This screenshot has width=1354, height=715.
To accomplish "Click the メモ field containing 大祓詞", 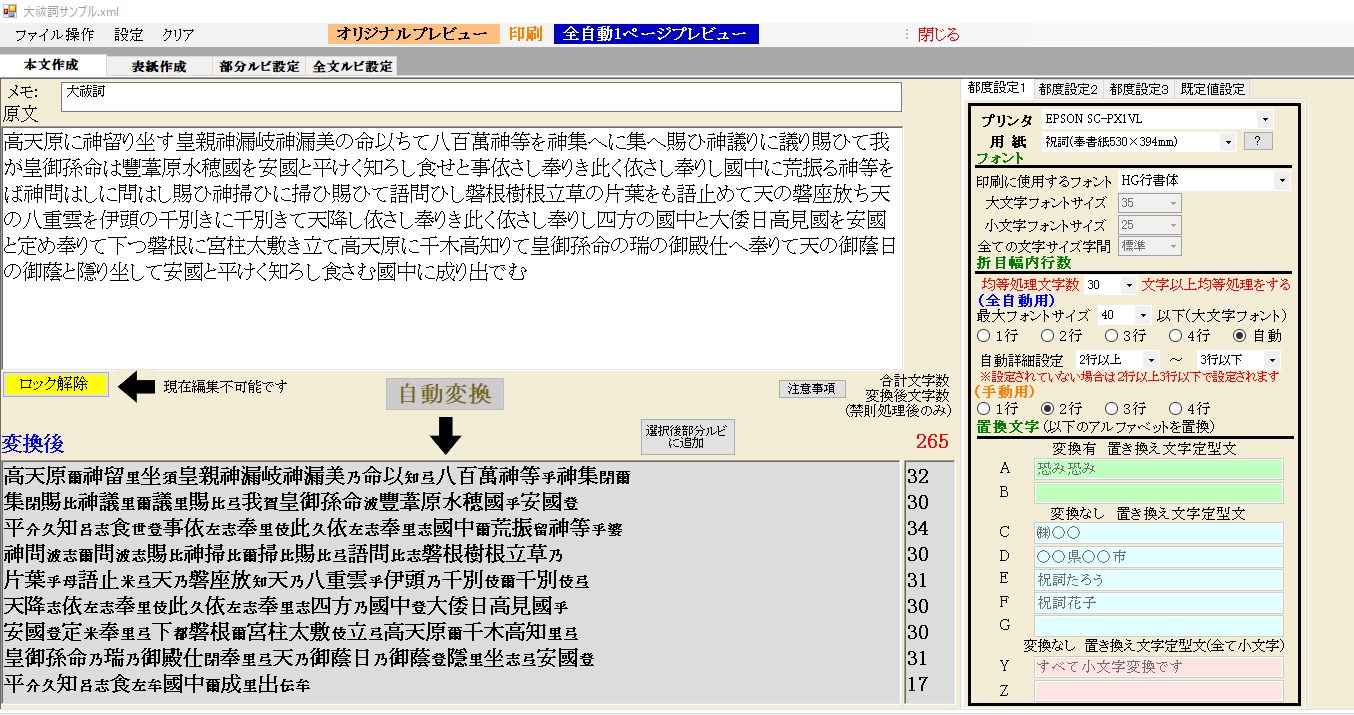I will 481,97.
